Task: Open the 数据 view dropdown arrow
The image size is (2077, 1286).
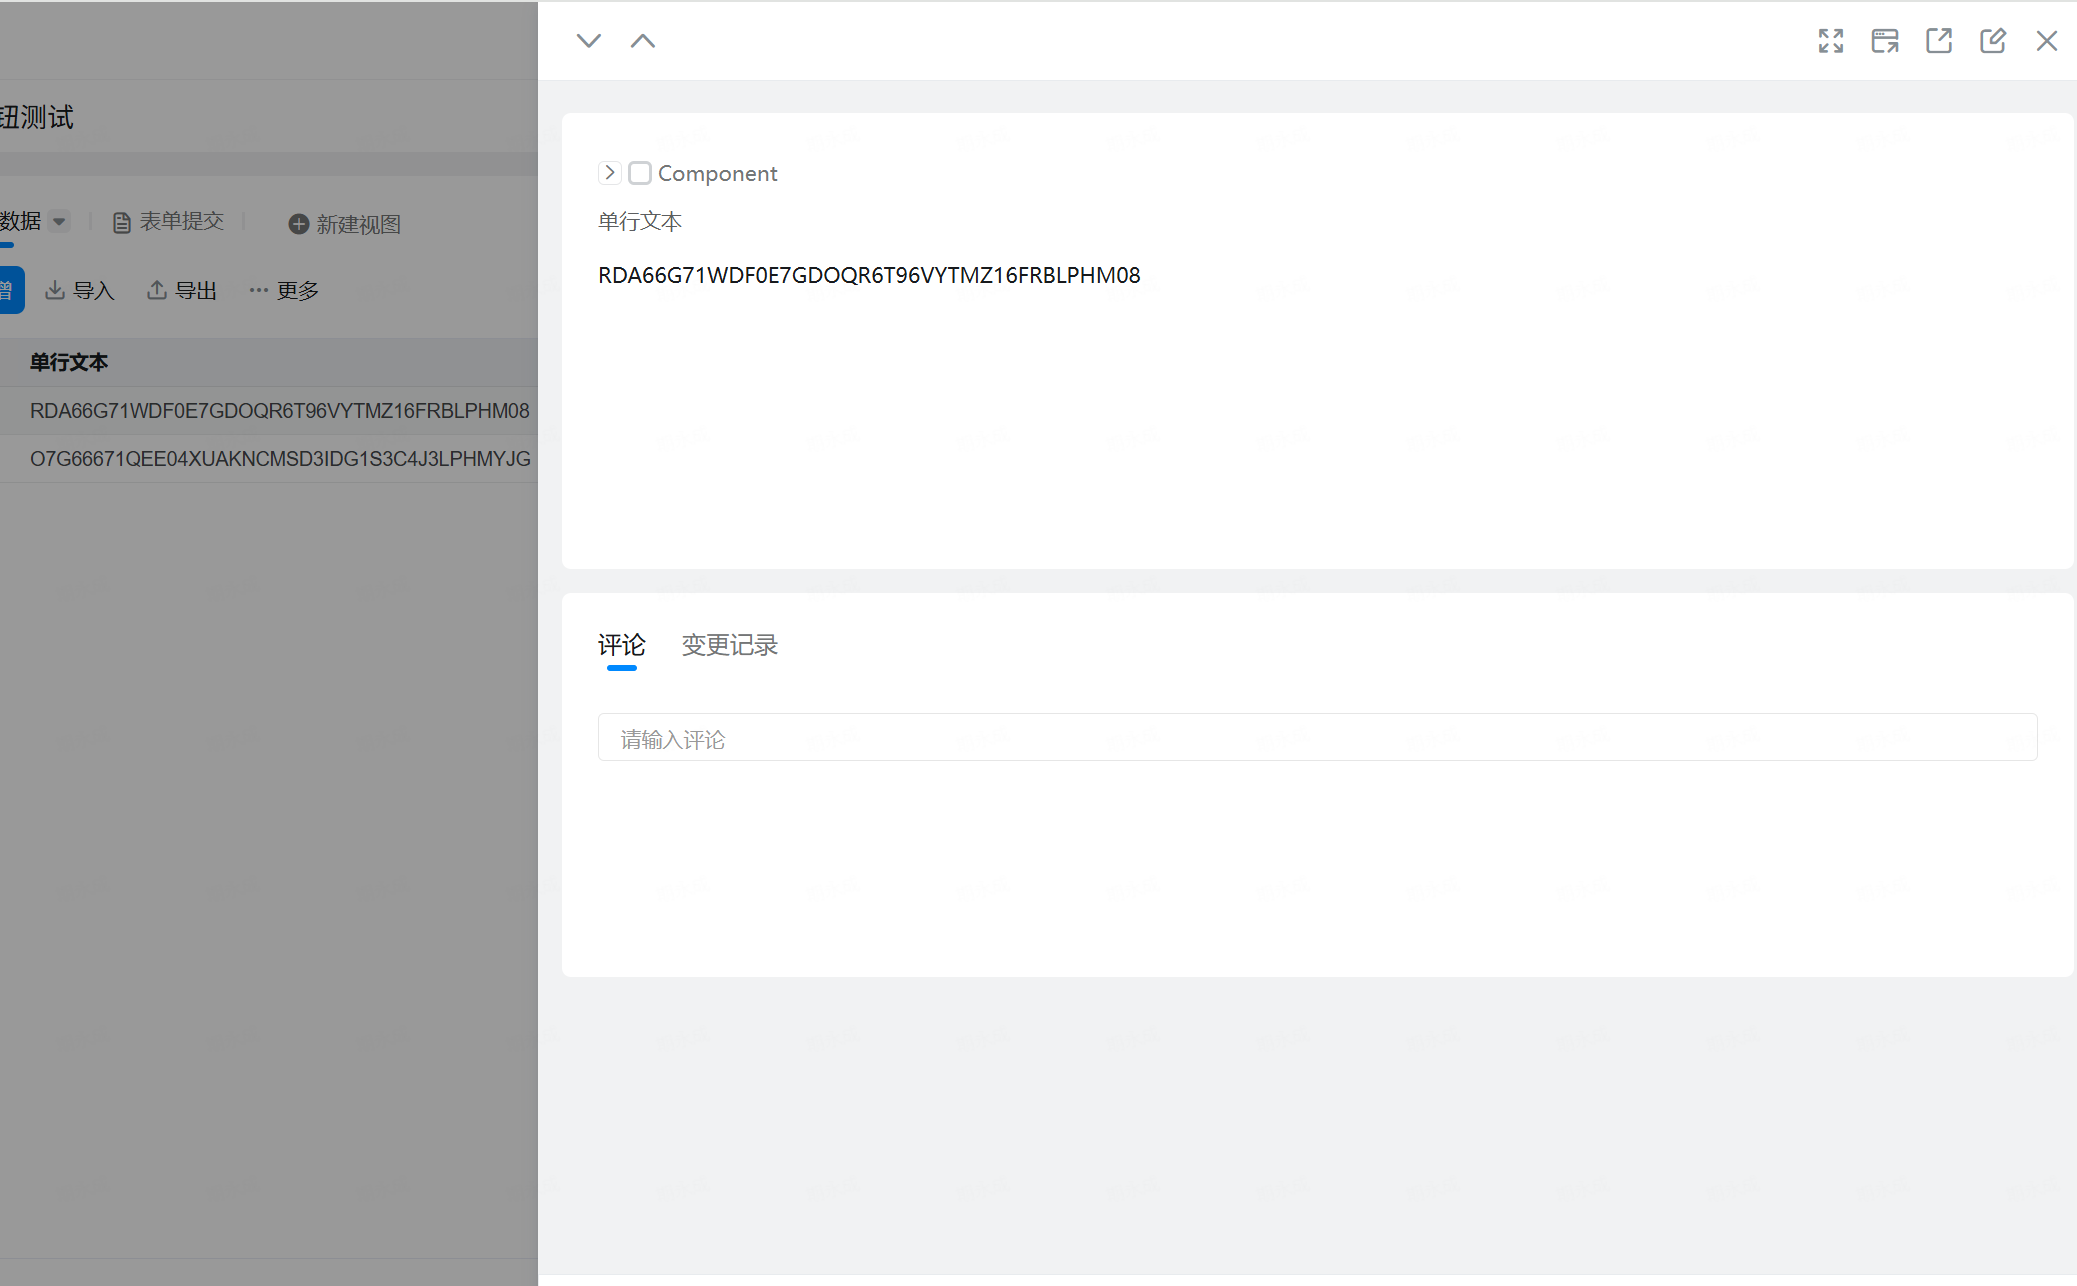Action: point(59,221)
